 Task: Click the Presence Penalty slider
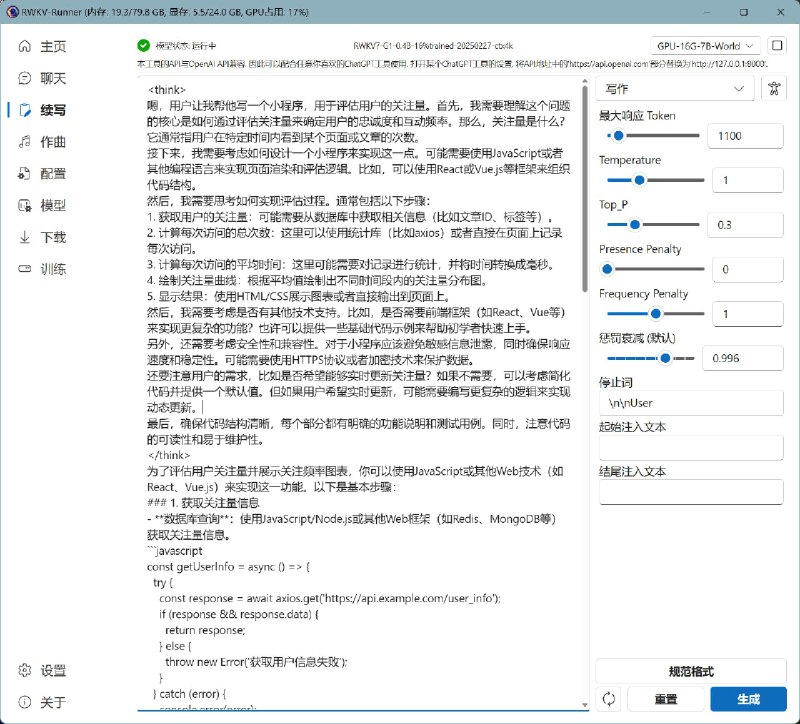tap(655, 269)
